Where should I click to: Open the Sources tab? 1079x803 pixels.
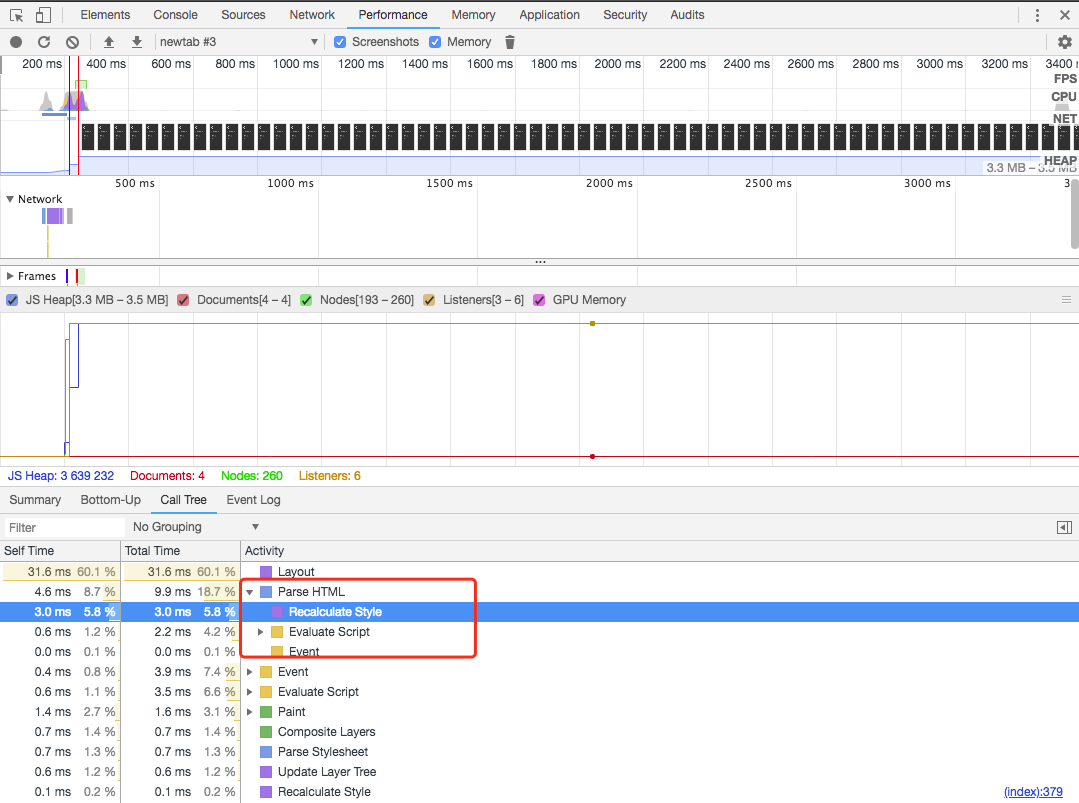[244, 14]
